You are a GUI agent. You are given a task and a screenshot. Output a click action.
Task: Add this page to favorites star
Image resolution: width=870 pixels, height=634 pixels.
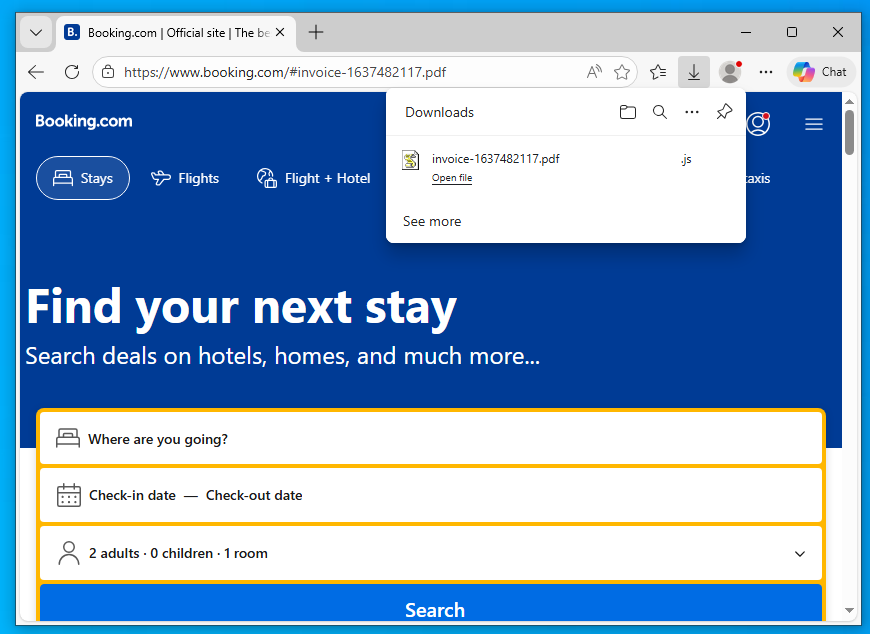[622, 72]
